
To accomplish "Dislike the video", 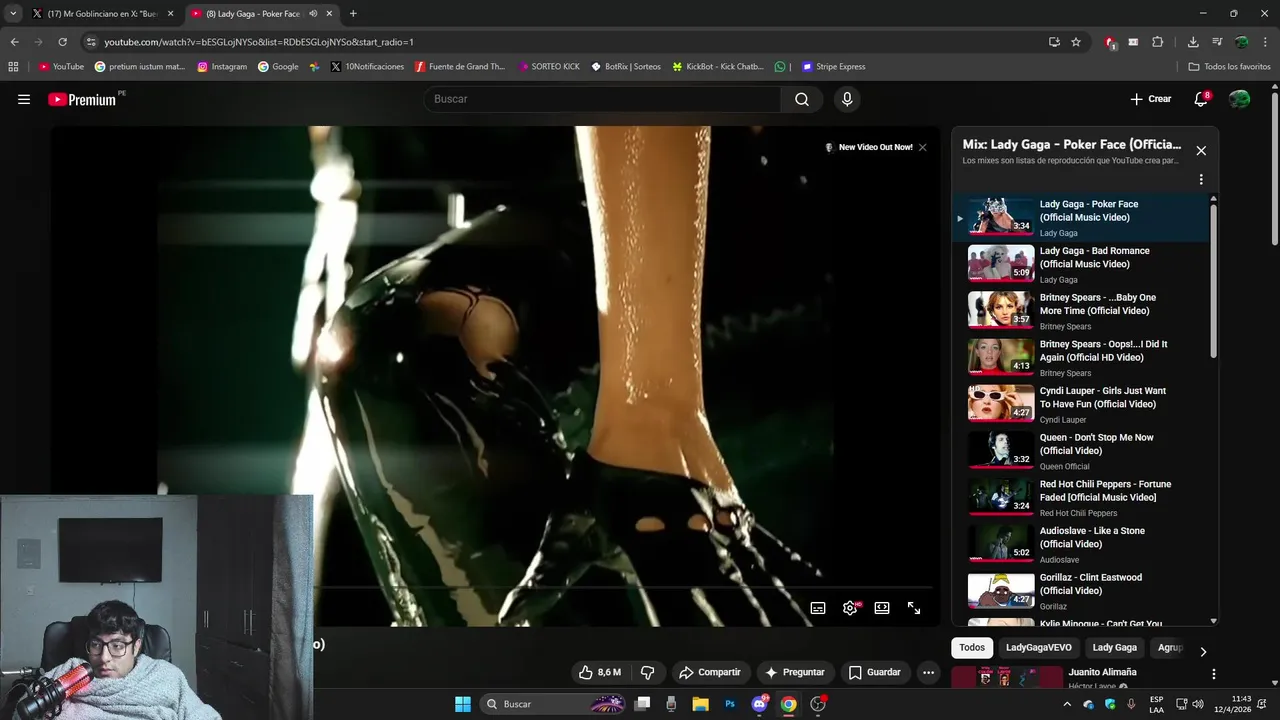I will pos(647,672).
